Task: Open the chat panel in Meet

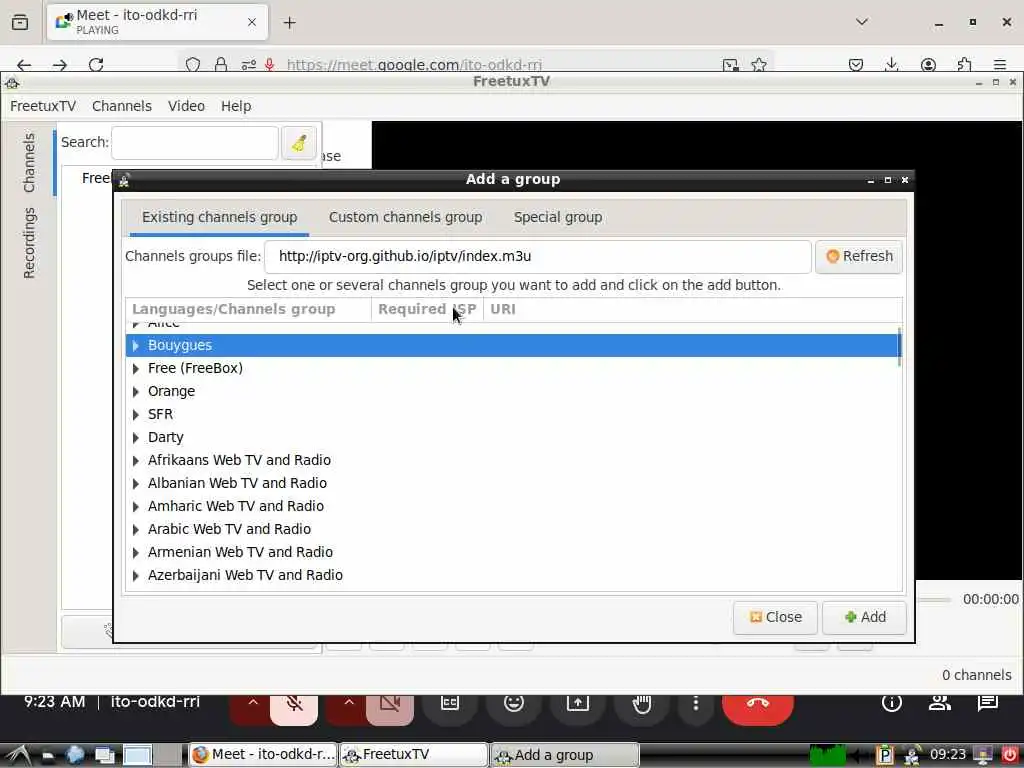Action: (987, 703)
